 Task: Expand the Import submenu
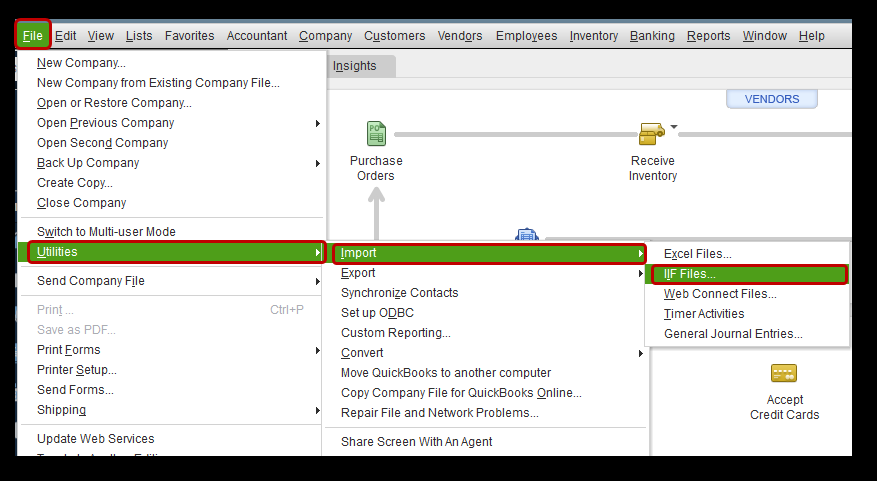(x=489, y=253)
